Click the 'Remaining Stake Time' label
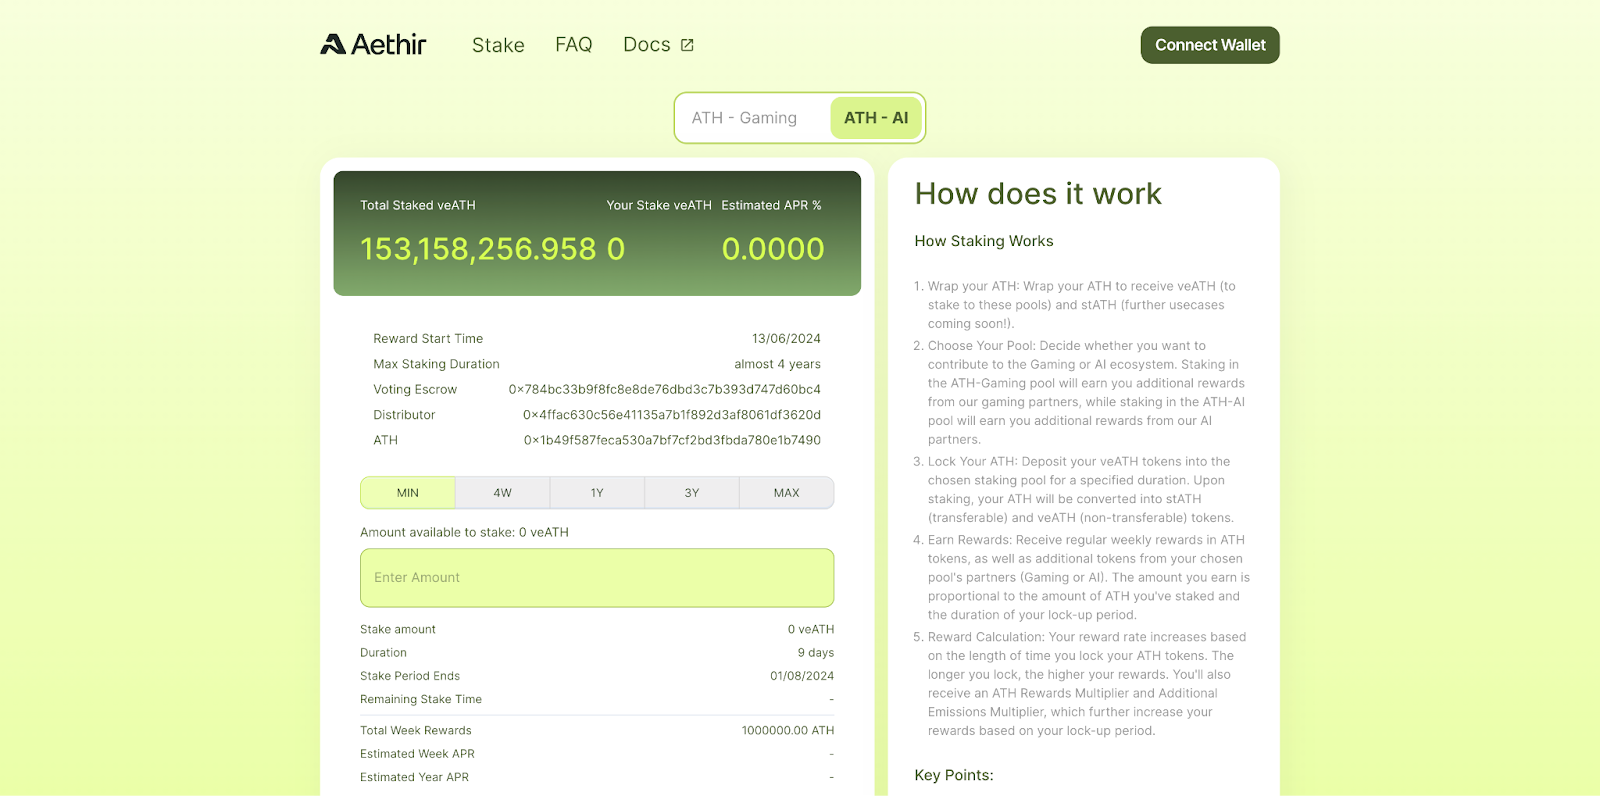Viewport: 1600px width, 796px height. (x=421, y=699)
